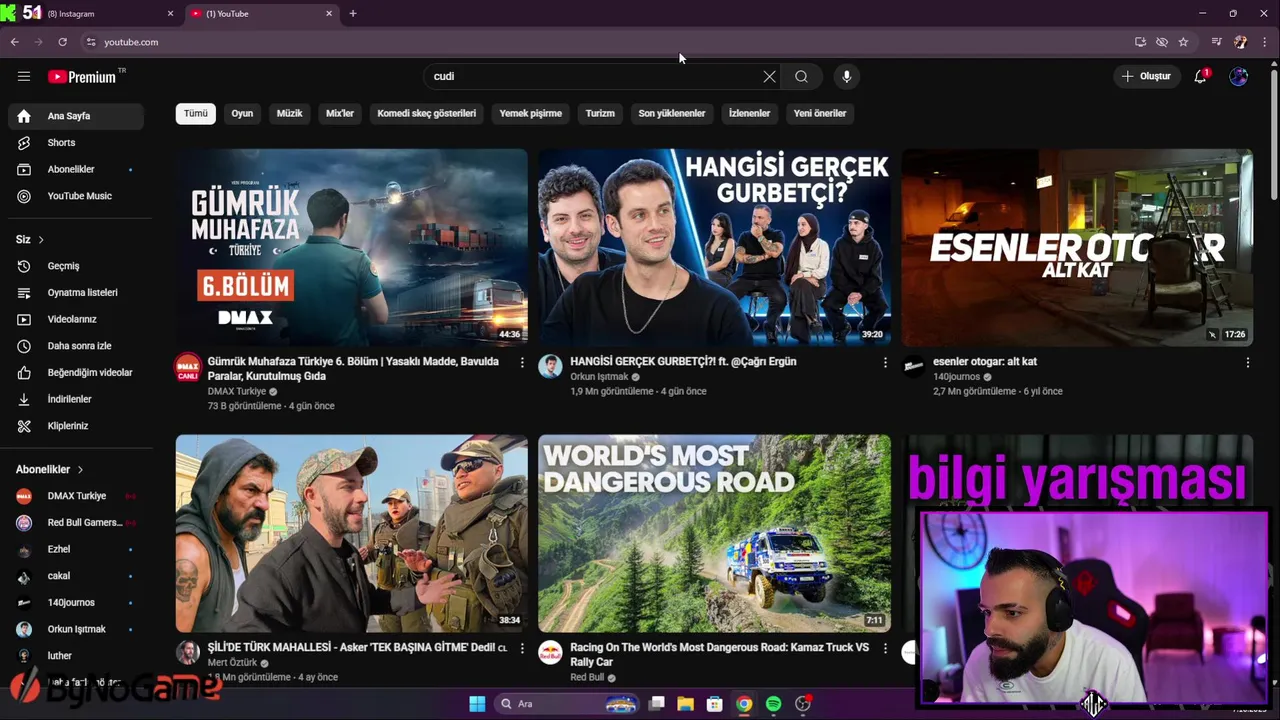The image size is (1280, 720).
Task: Open options menu for Hangisi Gerçek Gurbetçi video
Action: [885, 362]
